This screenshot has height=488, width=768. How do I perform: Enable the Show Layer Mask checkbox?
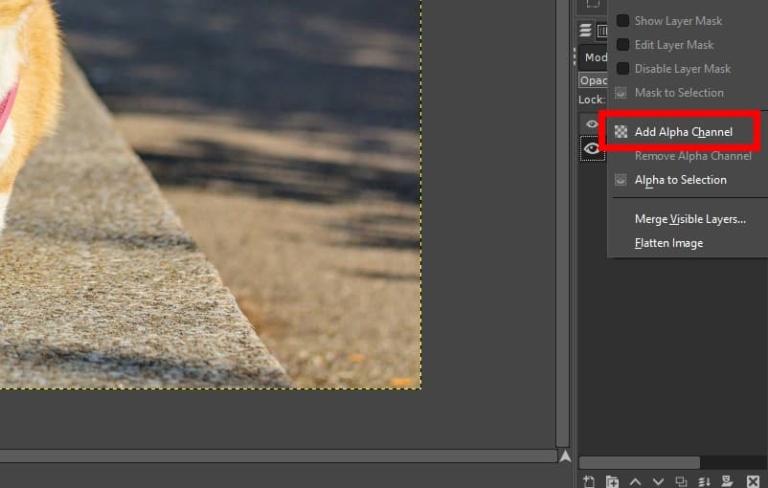(x=623, y=21)
